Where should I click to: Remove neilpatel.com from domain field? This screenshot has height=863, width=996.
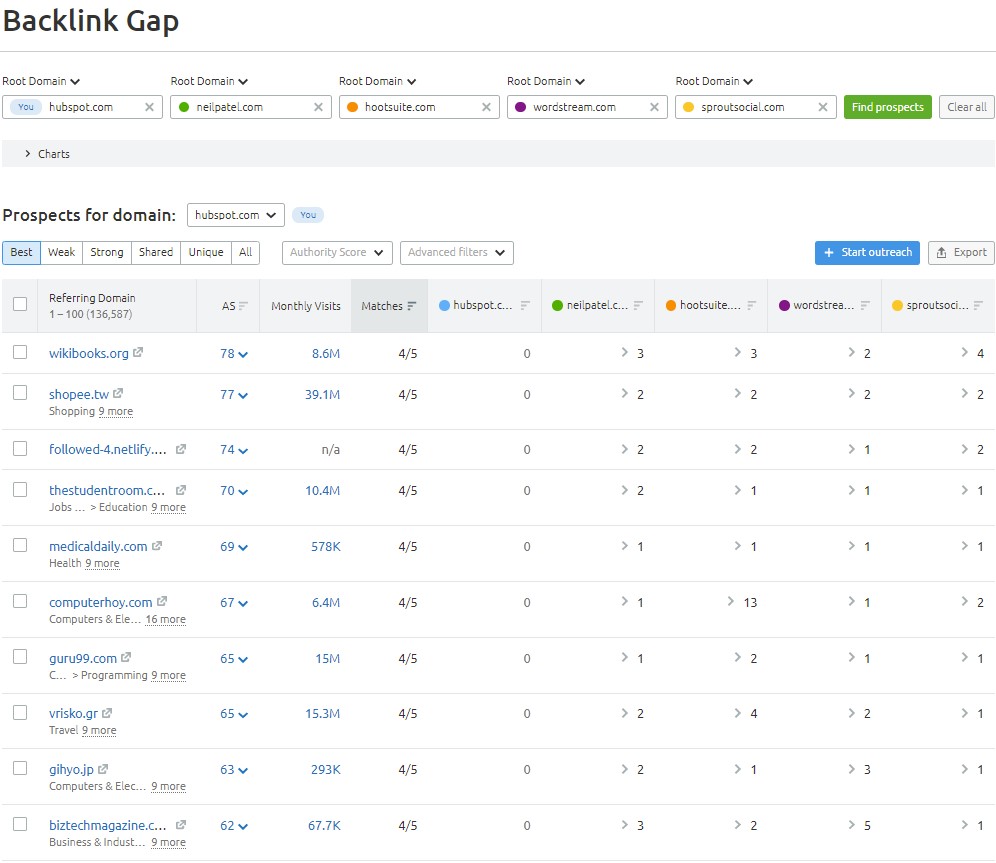pos(318,107)
